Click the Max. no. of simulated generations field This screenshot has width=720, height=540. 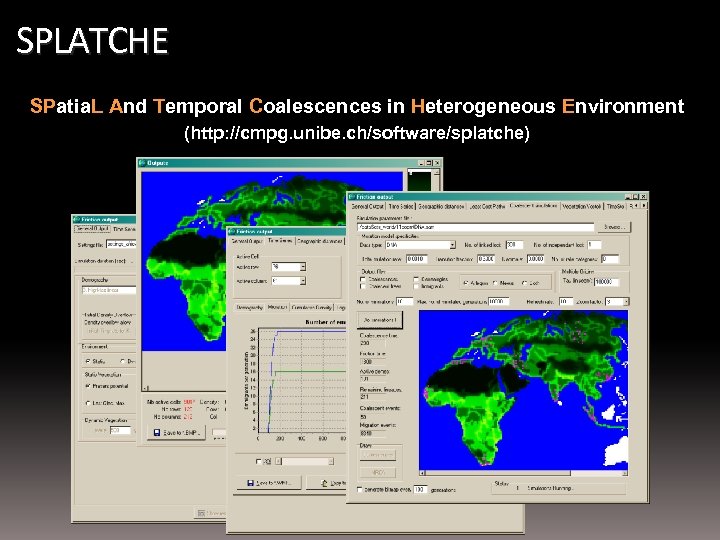[498, 302]
